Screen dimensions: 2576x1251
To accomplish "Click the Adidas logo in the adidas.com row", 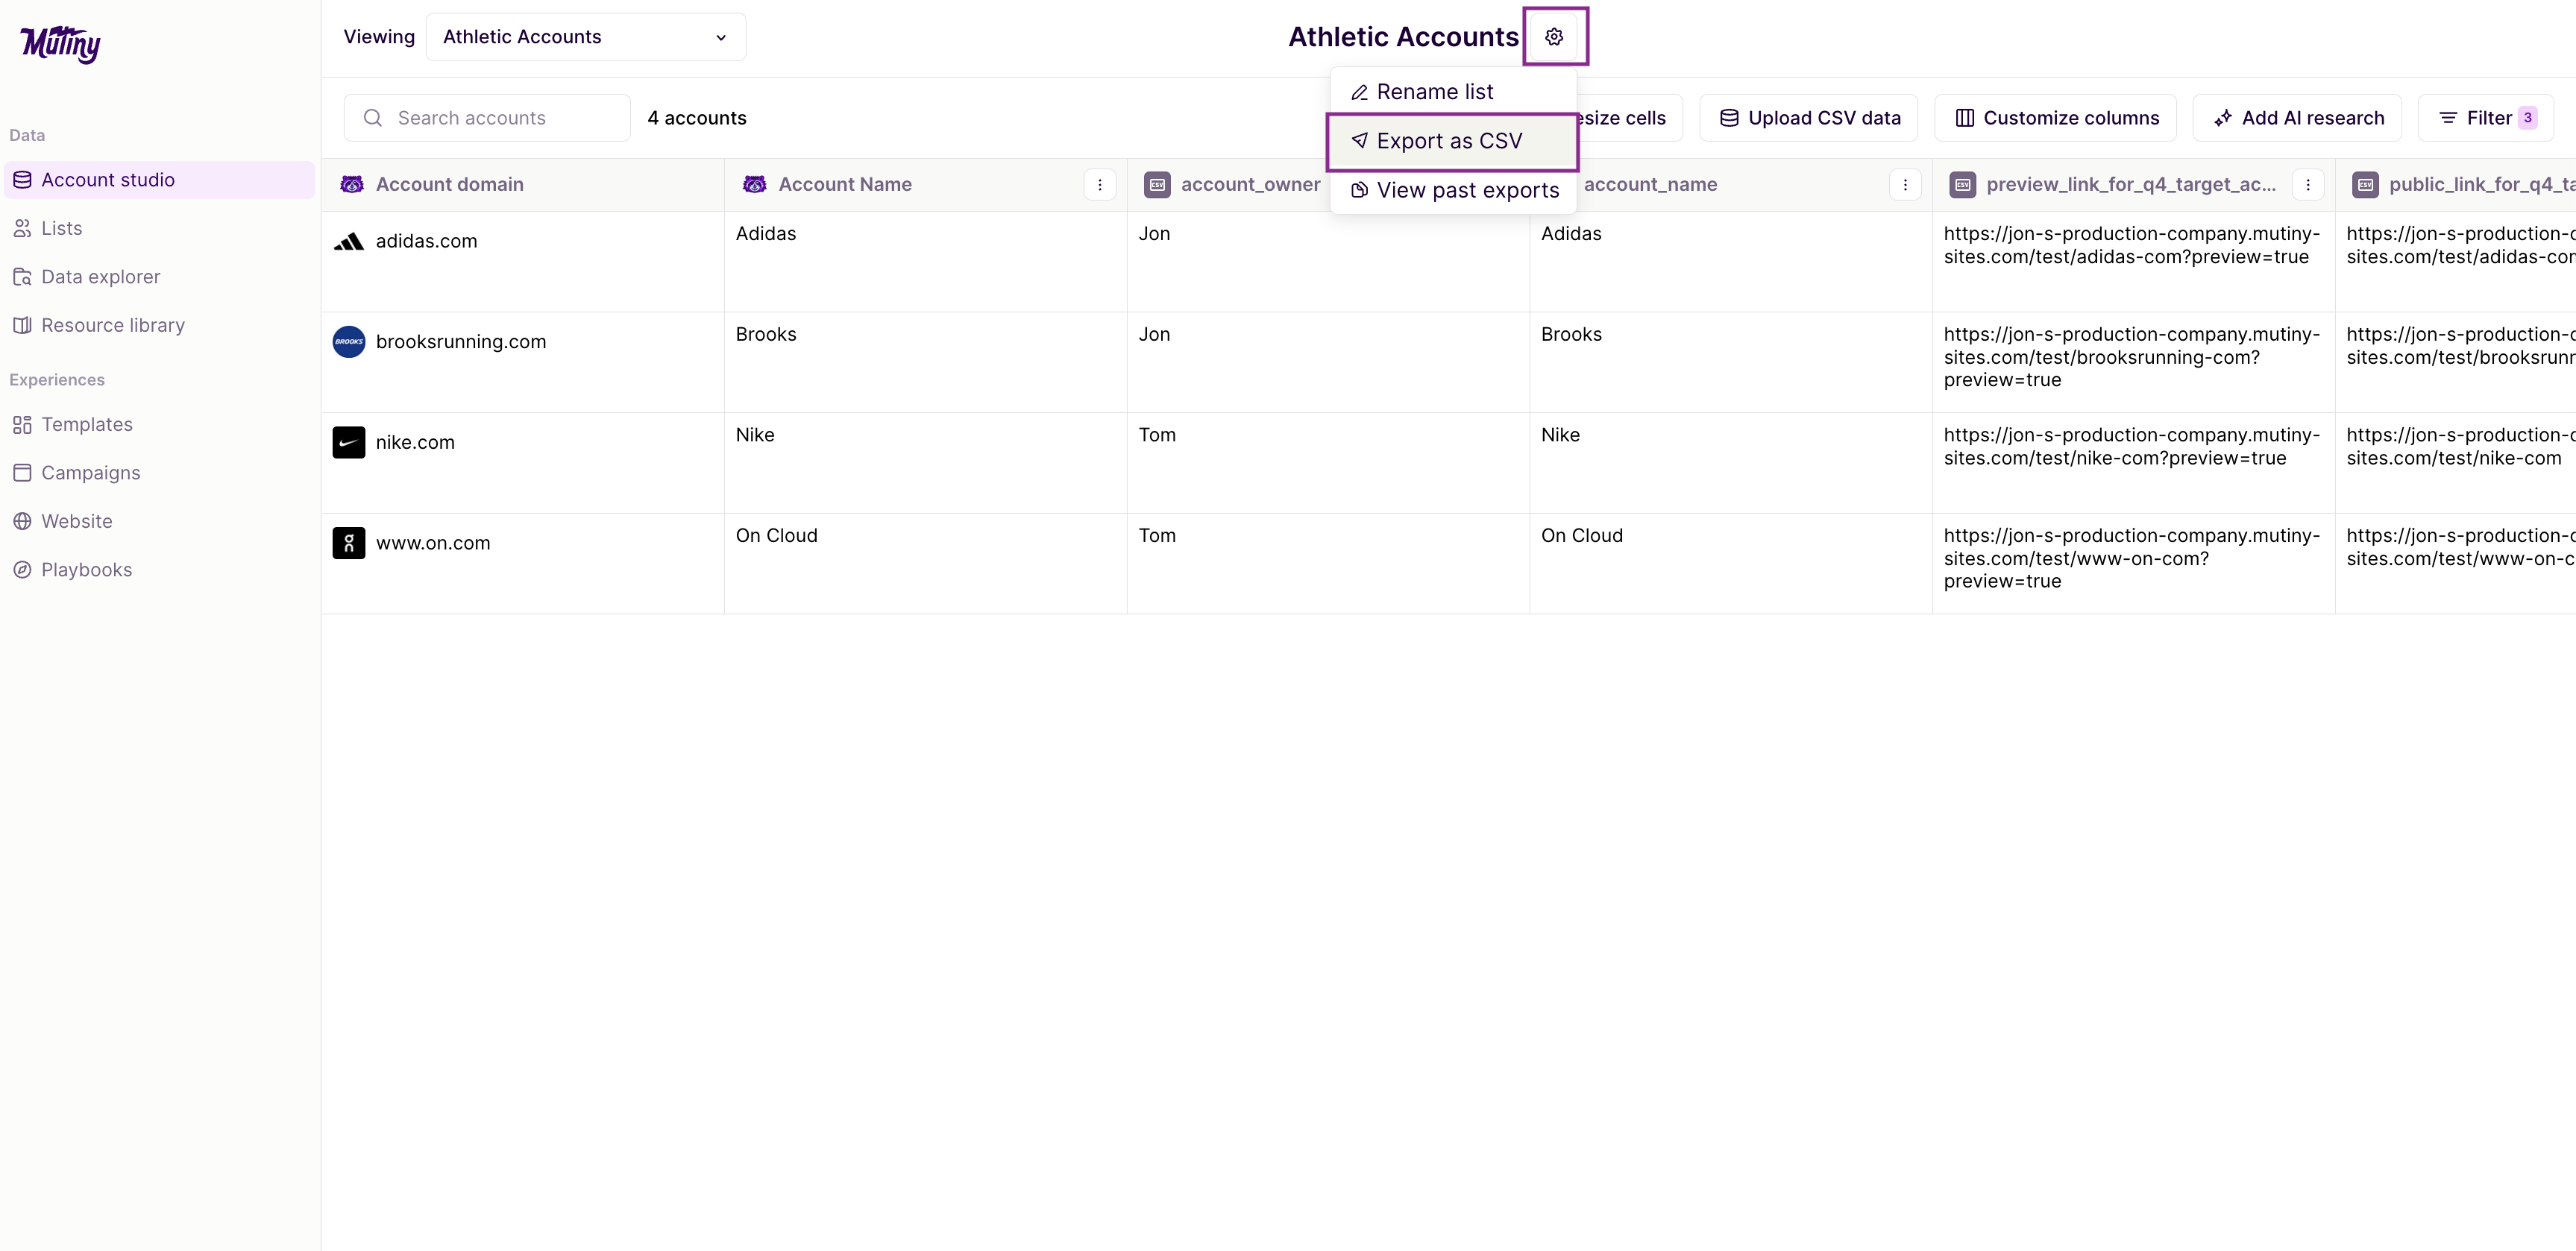I will (x=348, y=241).
